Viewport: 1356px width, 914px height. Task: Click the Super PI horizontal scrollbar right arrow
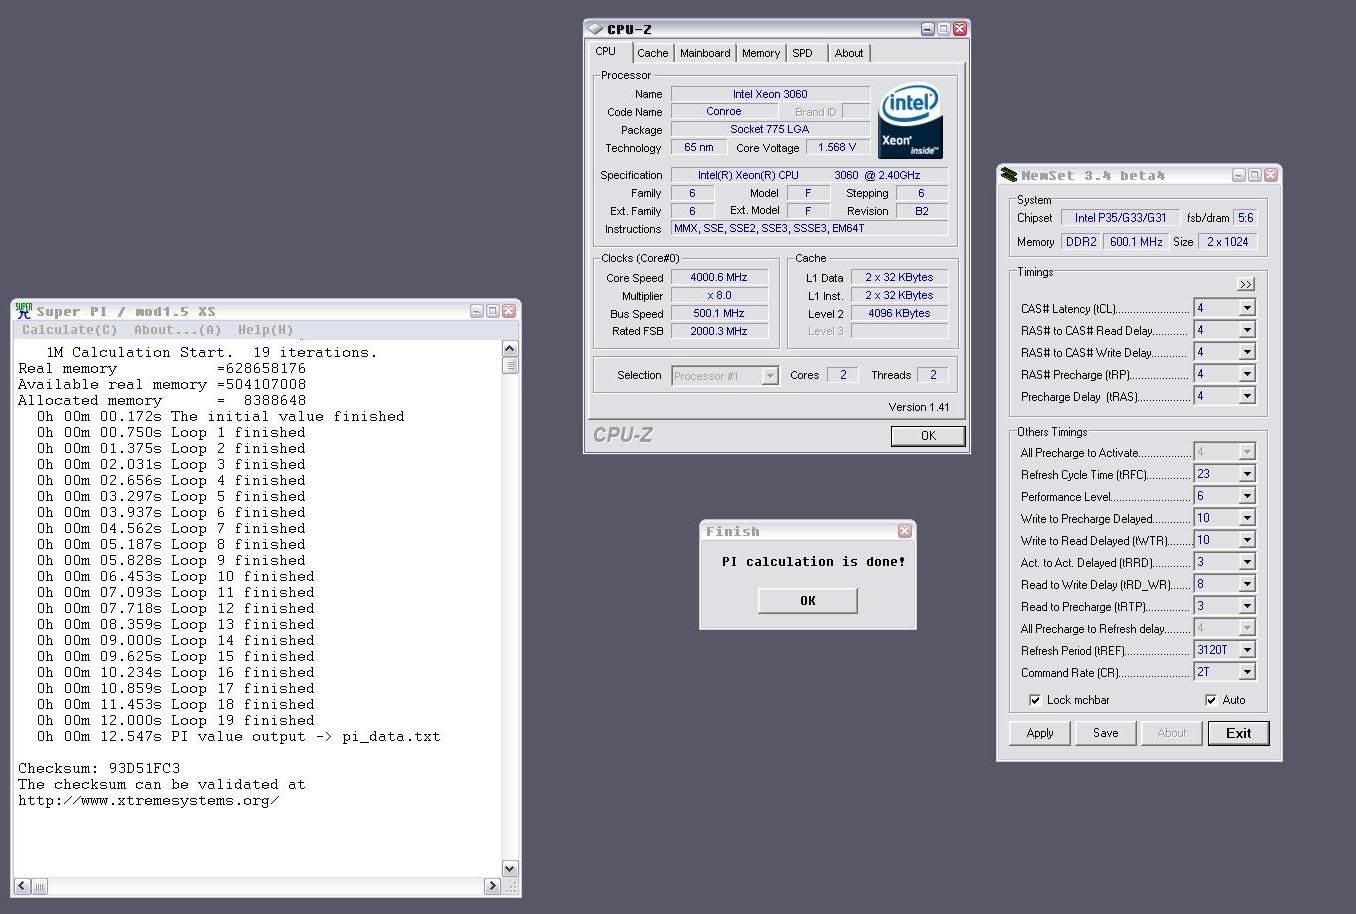tap(492, 886)
